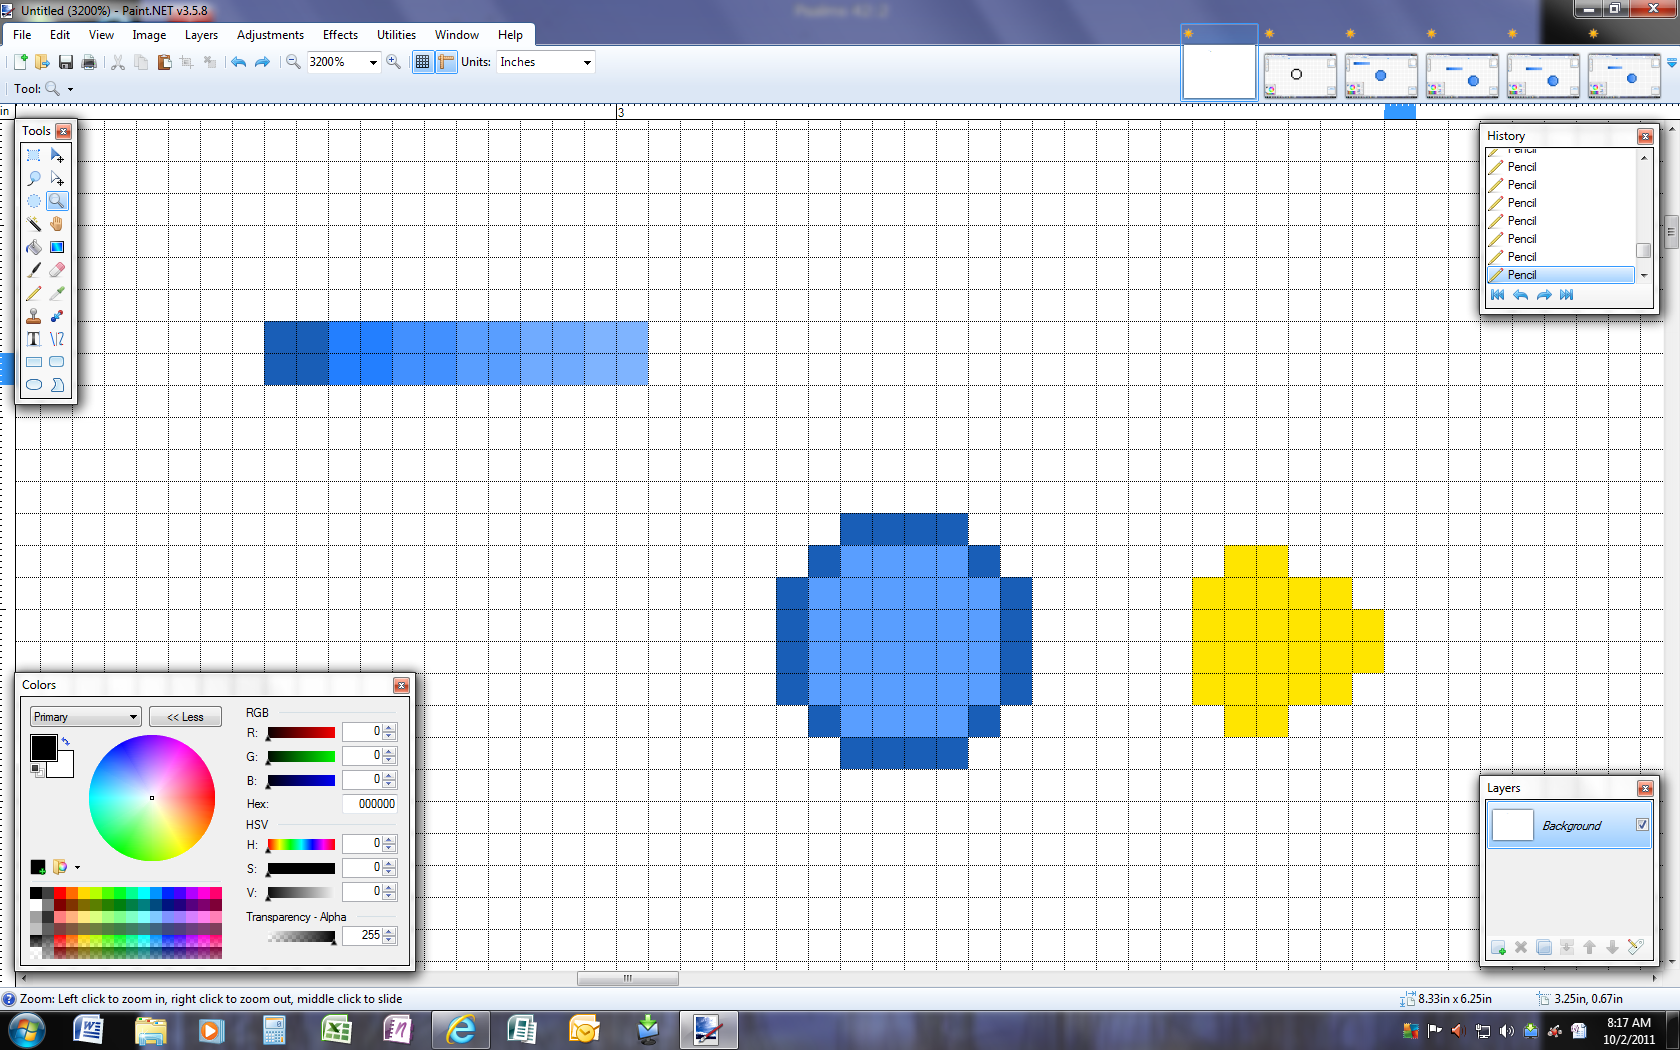Viewport: 1680px width, 1050px height.
Task: Select the Gradient tool
Action: (57, 247)
